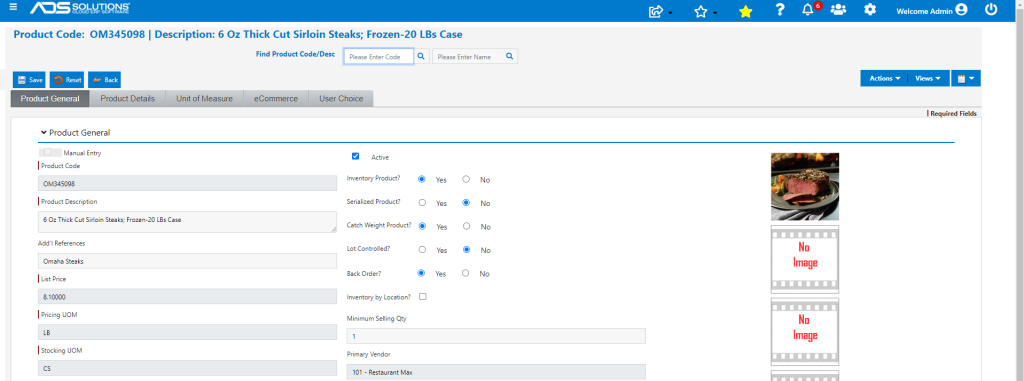The image size is (1024, 381).
Task: Select Yes for Inventory Product
Action: [422, 179]
